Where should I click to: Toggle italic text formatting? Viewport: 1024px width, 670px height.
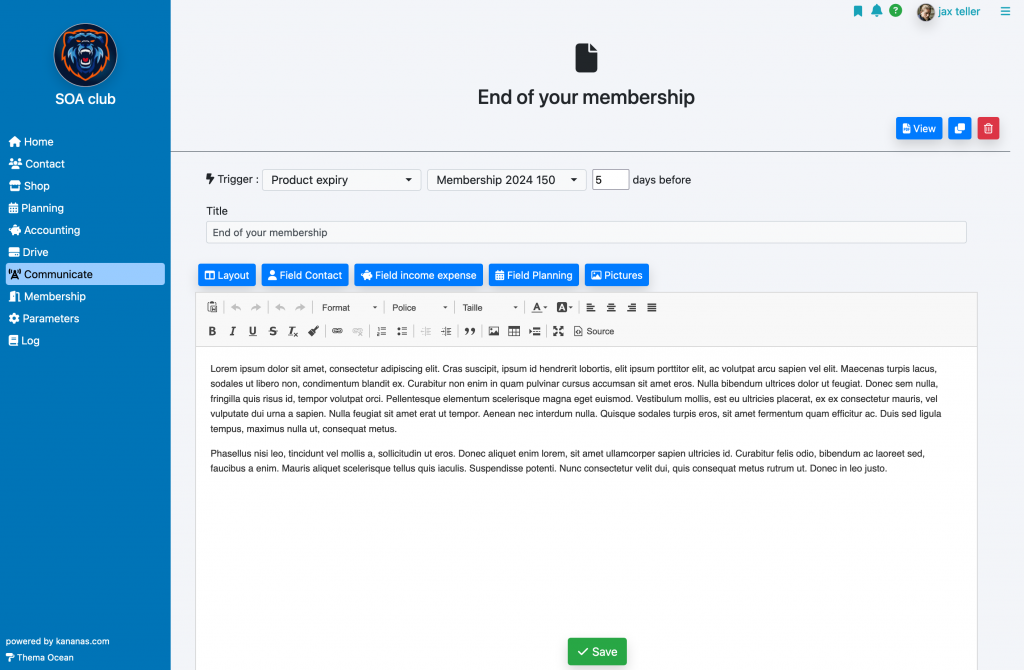[232, 331]
